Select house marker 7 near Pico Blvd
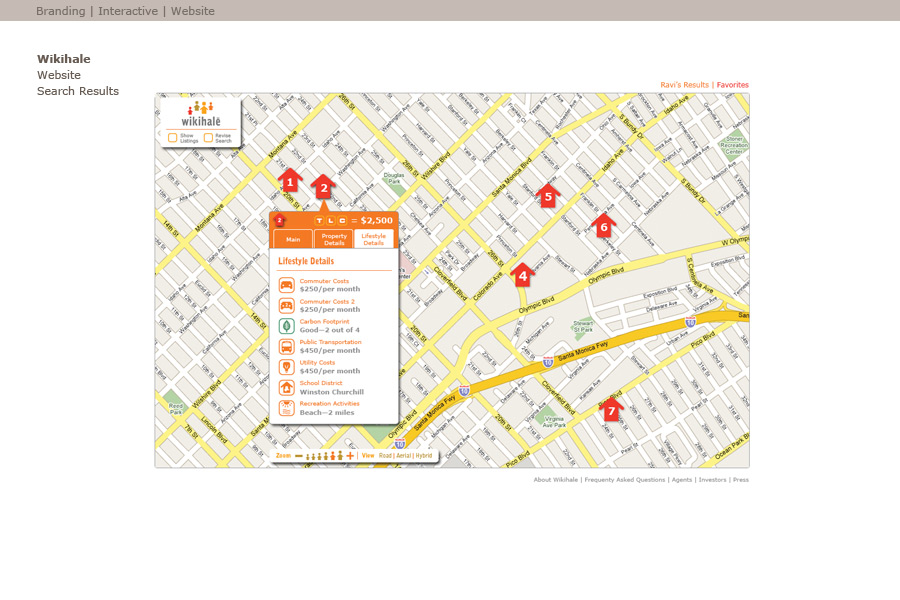 pos(611,409)
